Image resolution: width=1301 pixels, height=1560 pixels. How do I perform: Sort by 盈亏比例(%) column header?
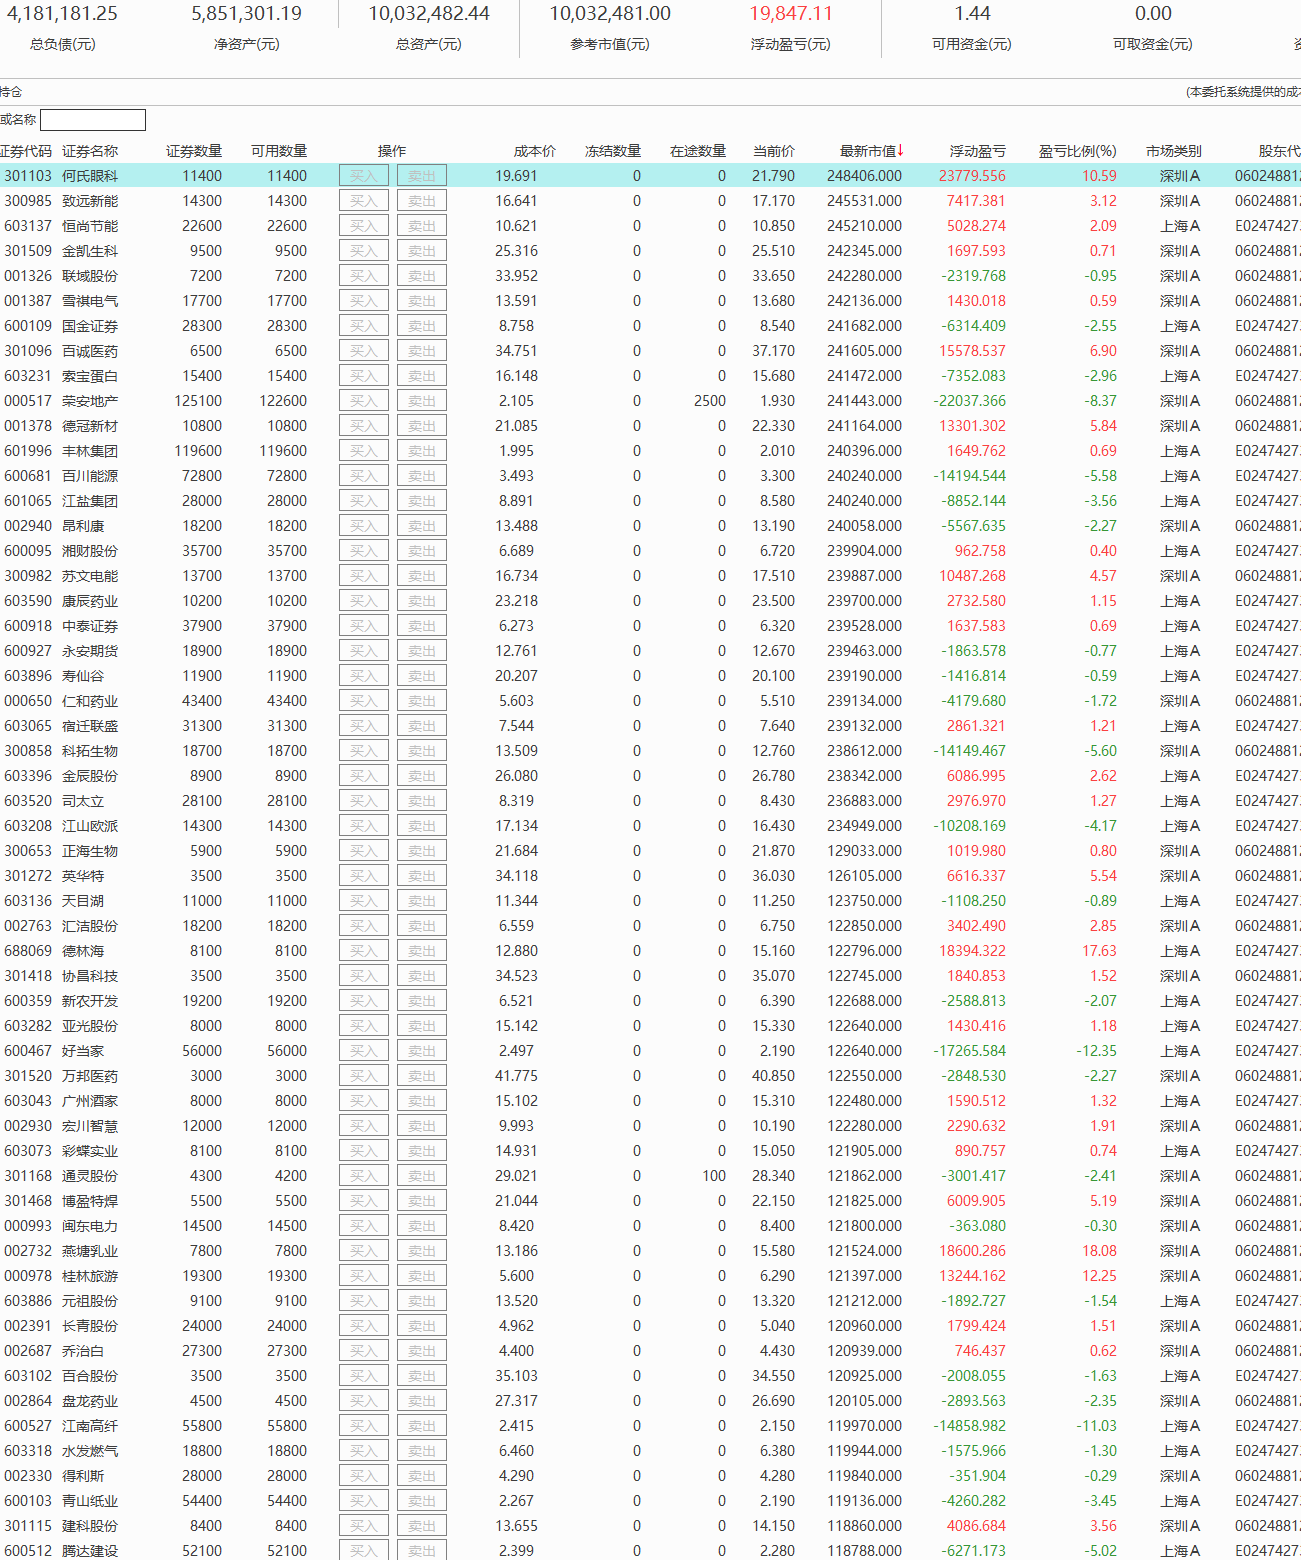[x=1077, y=151]
